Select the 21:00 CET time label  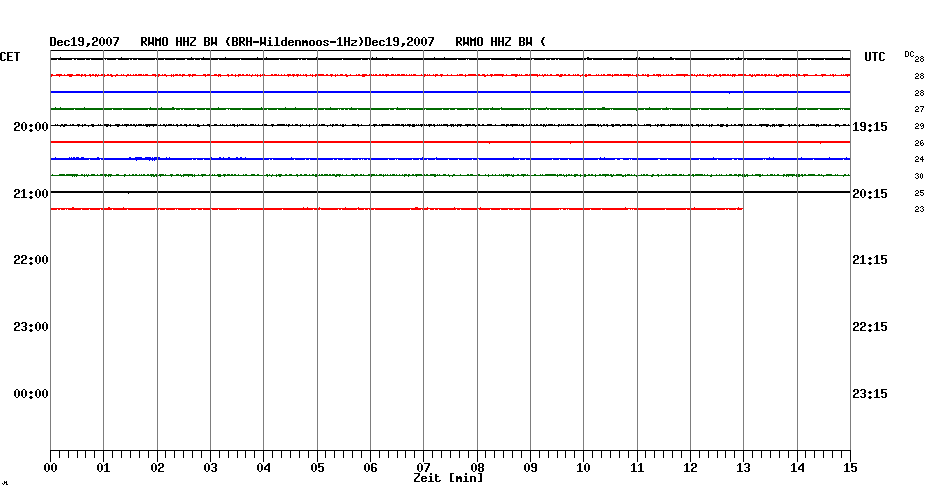[31, 194]
